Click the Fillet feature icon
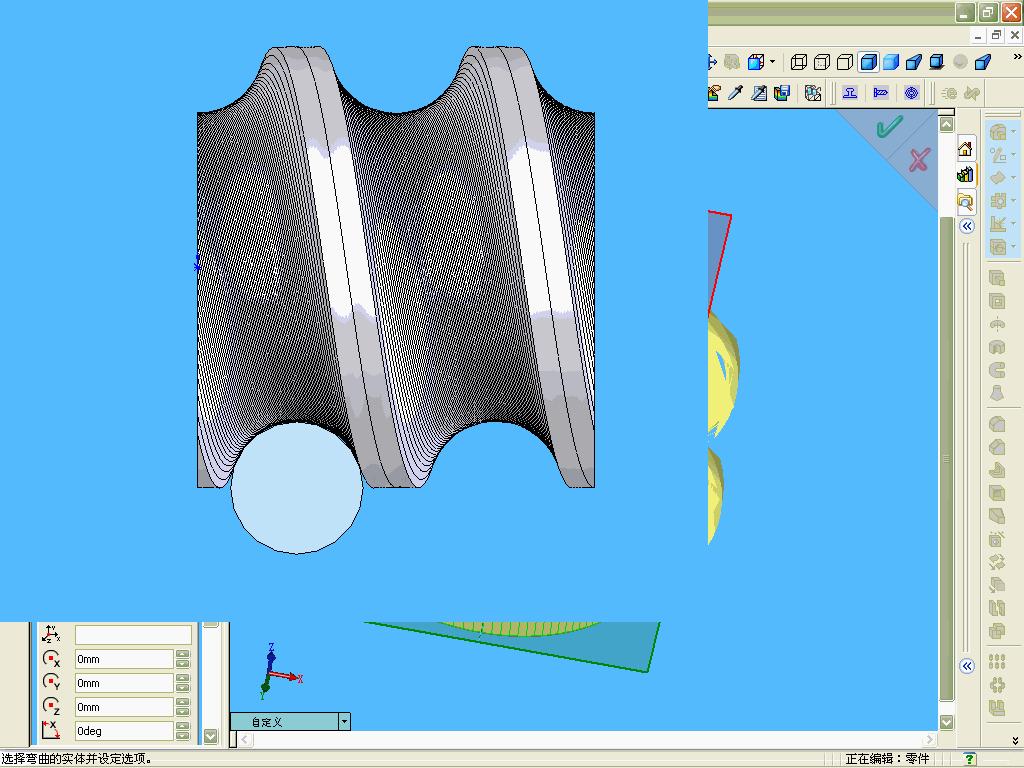Image resolution: width=1024 pixels, height=768 pixels. pos(997,424)
